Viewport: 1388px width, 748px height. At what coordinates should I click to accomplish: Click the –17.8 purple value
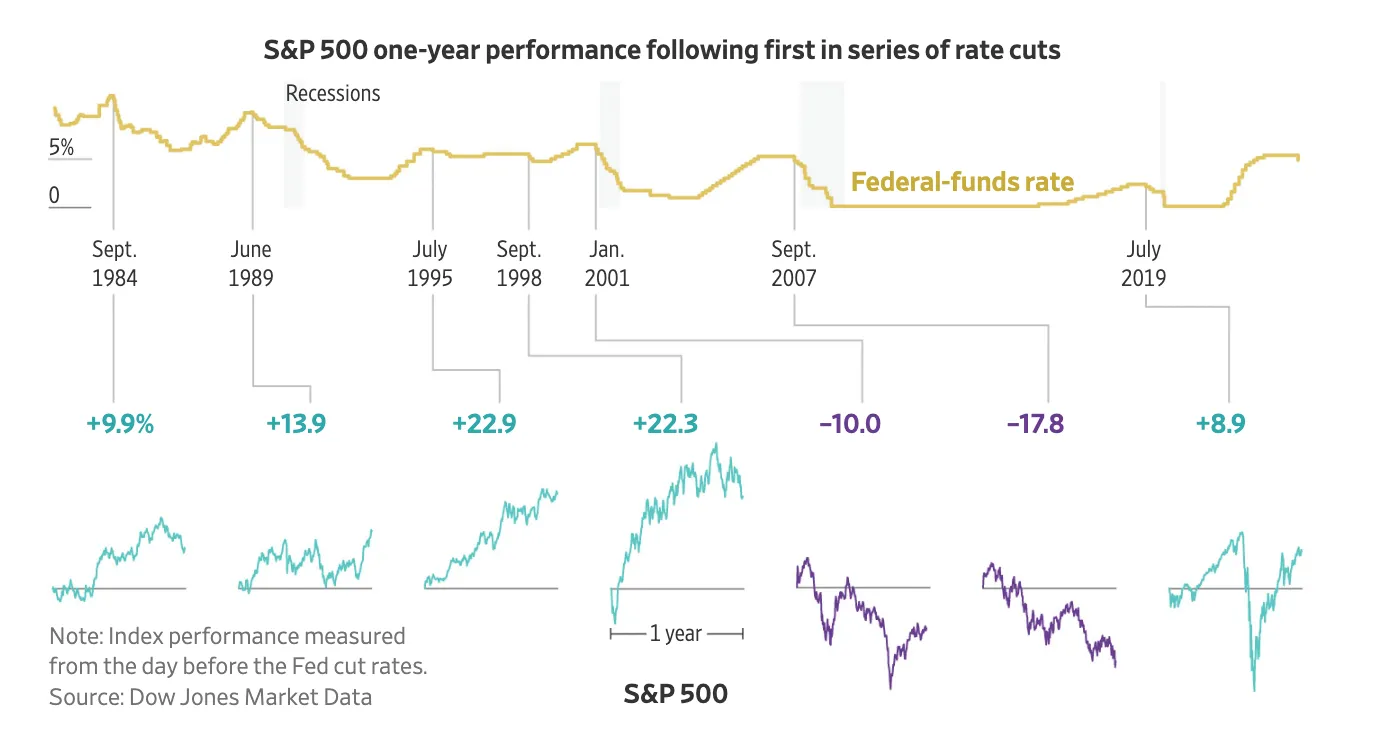click(1035, 424)
